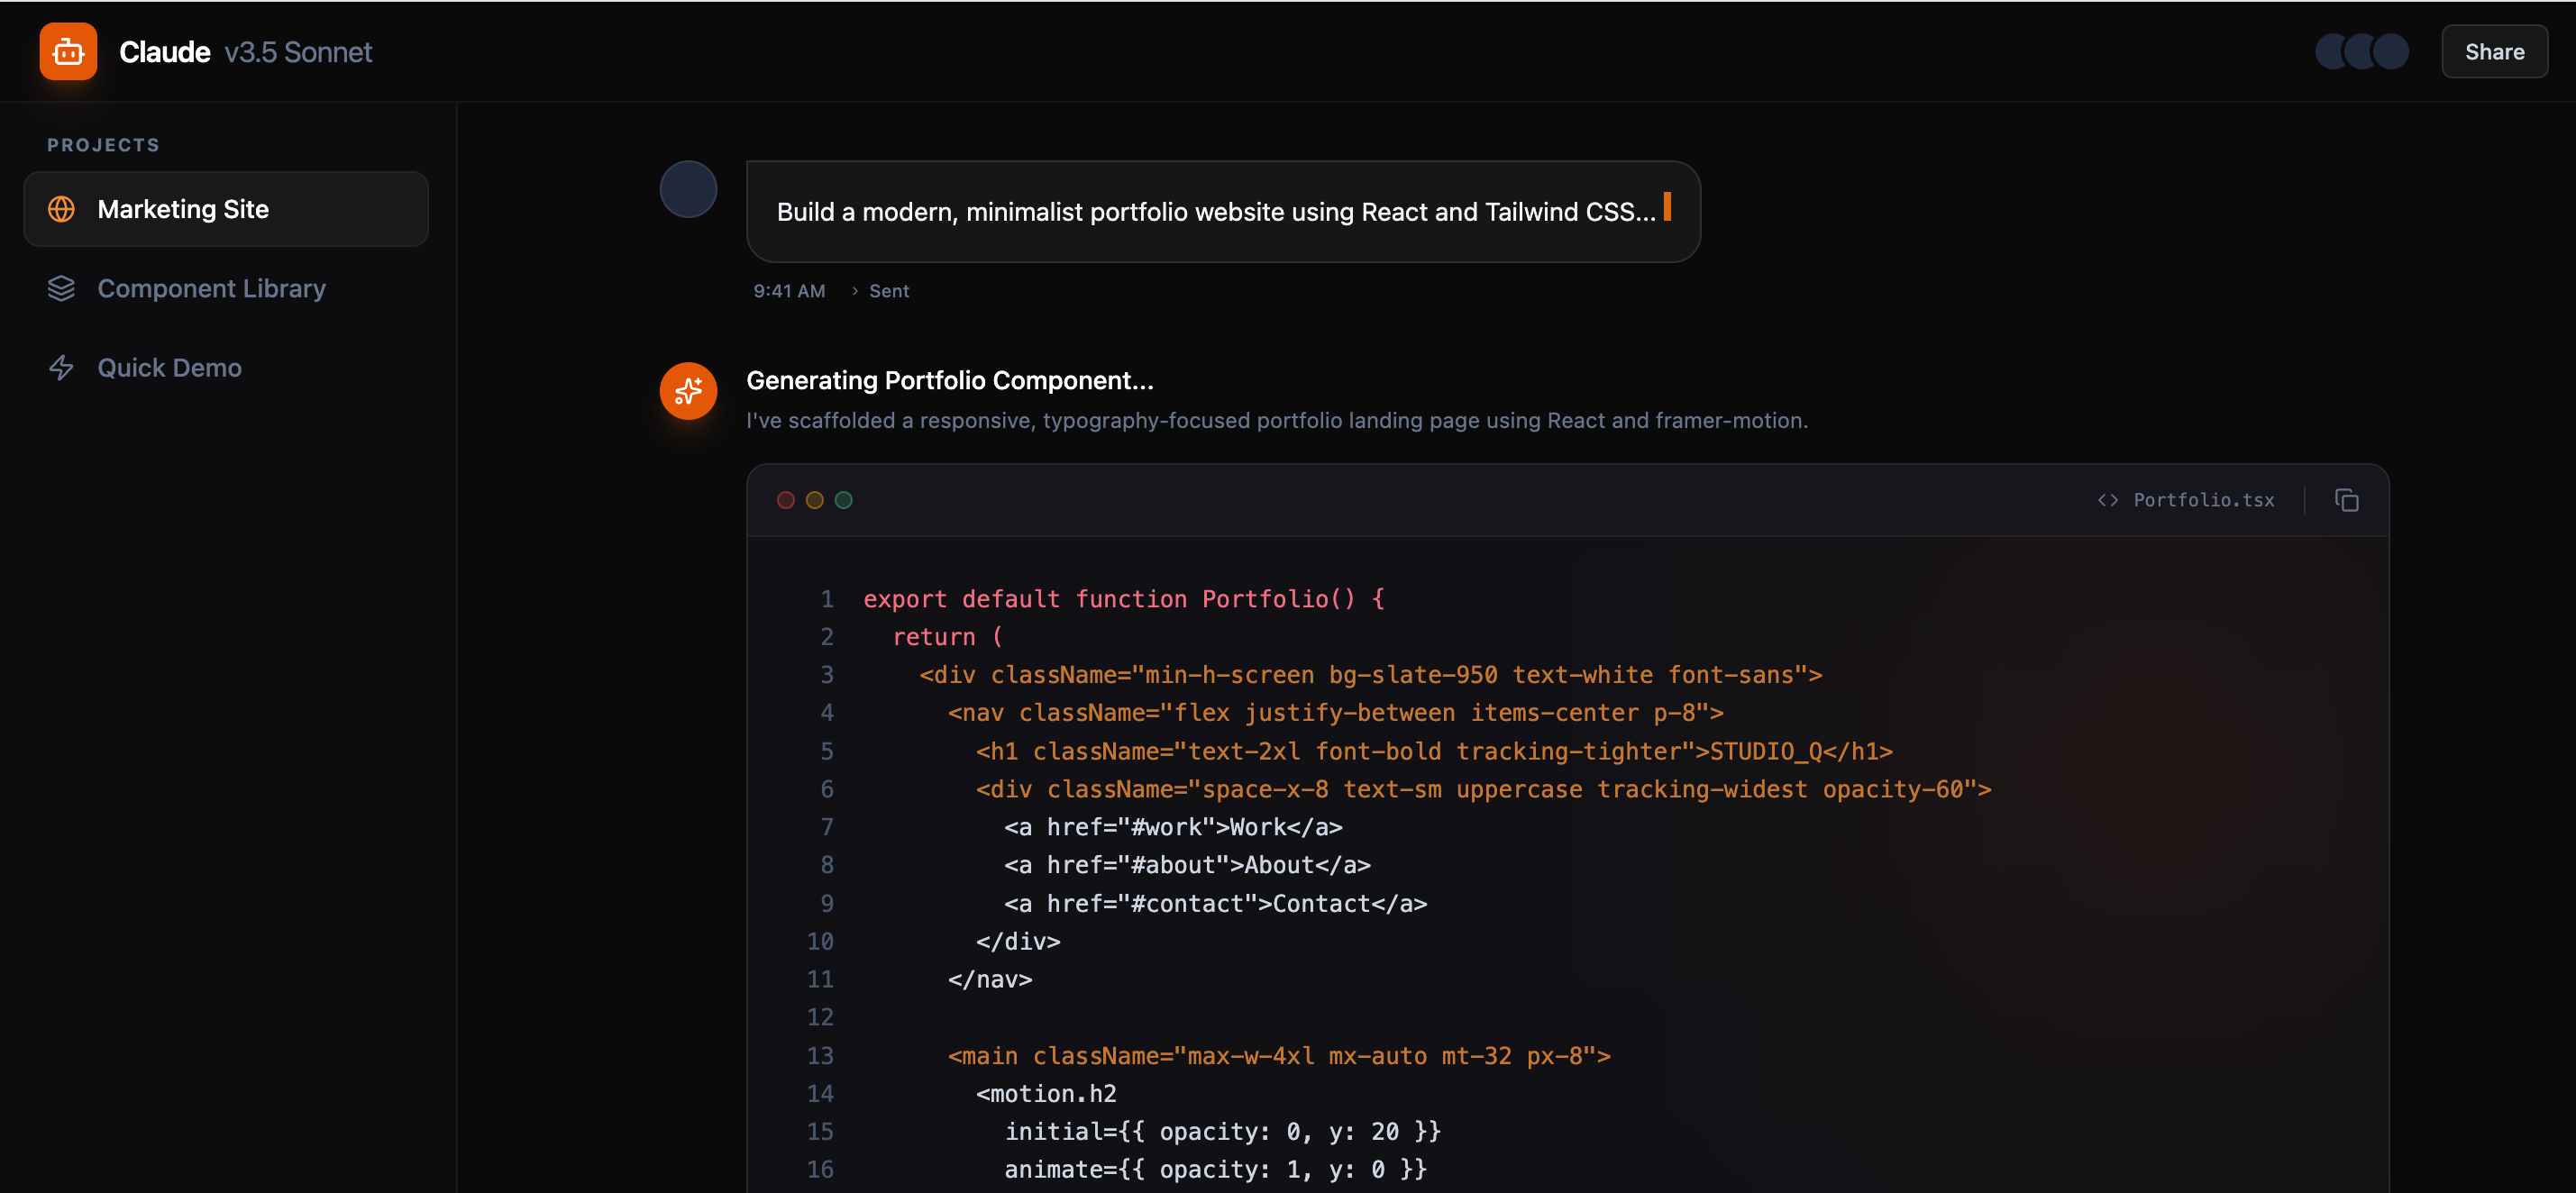Click the red dot in code window header
The width and height of the screenshot is (2576, 1193).
(785, 500)
